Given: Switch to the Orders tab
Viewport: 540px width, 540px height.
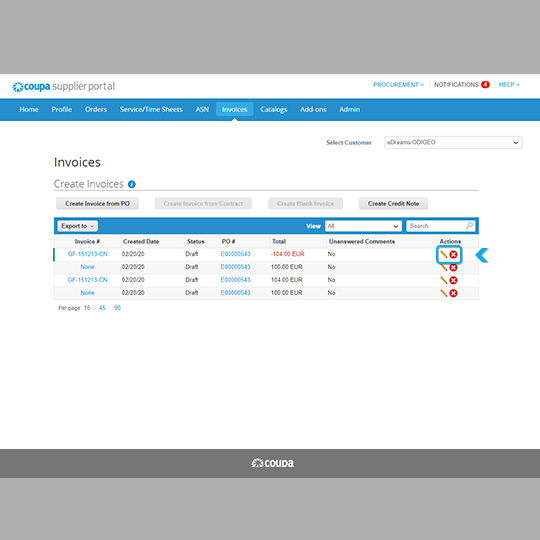Looking at the screenshot, I should click(x=96, y=110).
